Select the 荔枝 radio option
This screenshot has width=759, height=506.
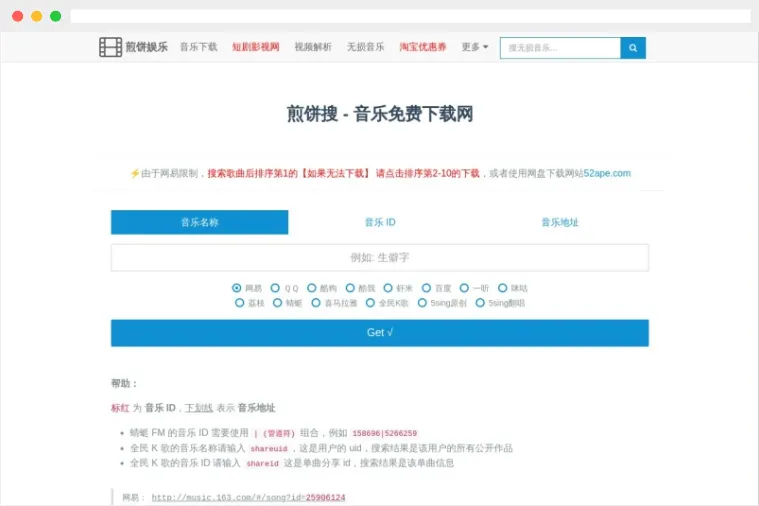click(x=239, y=303)
